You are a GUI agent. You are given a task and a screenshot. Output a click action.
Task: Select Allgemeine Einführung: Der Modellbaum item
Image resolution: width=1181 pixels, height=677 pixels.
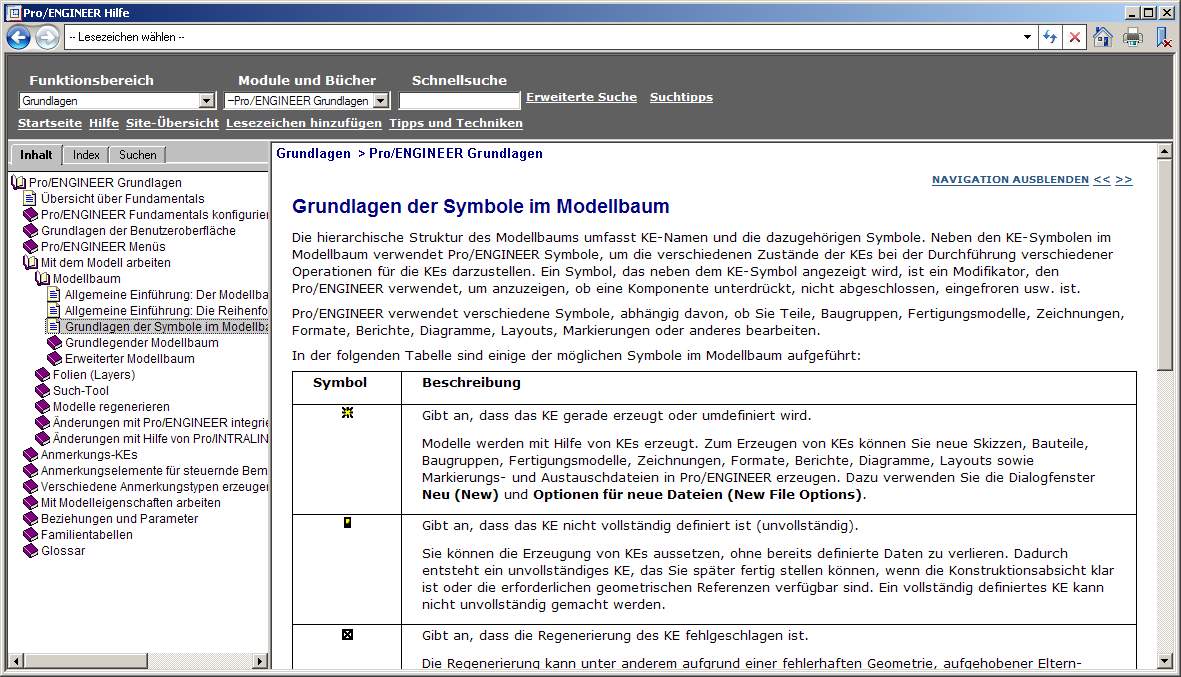tap(166, 294)
